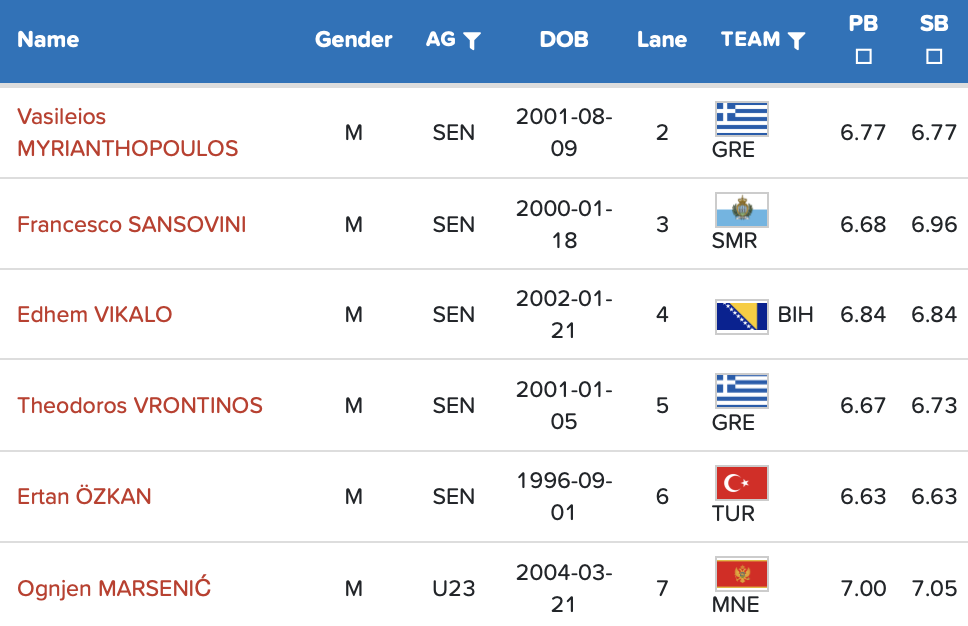Click the Gender column header
The image size is (968, 626).
[353, 40]
